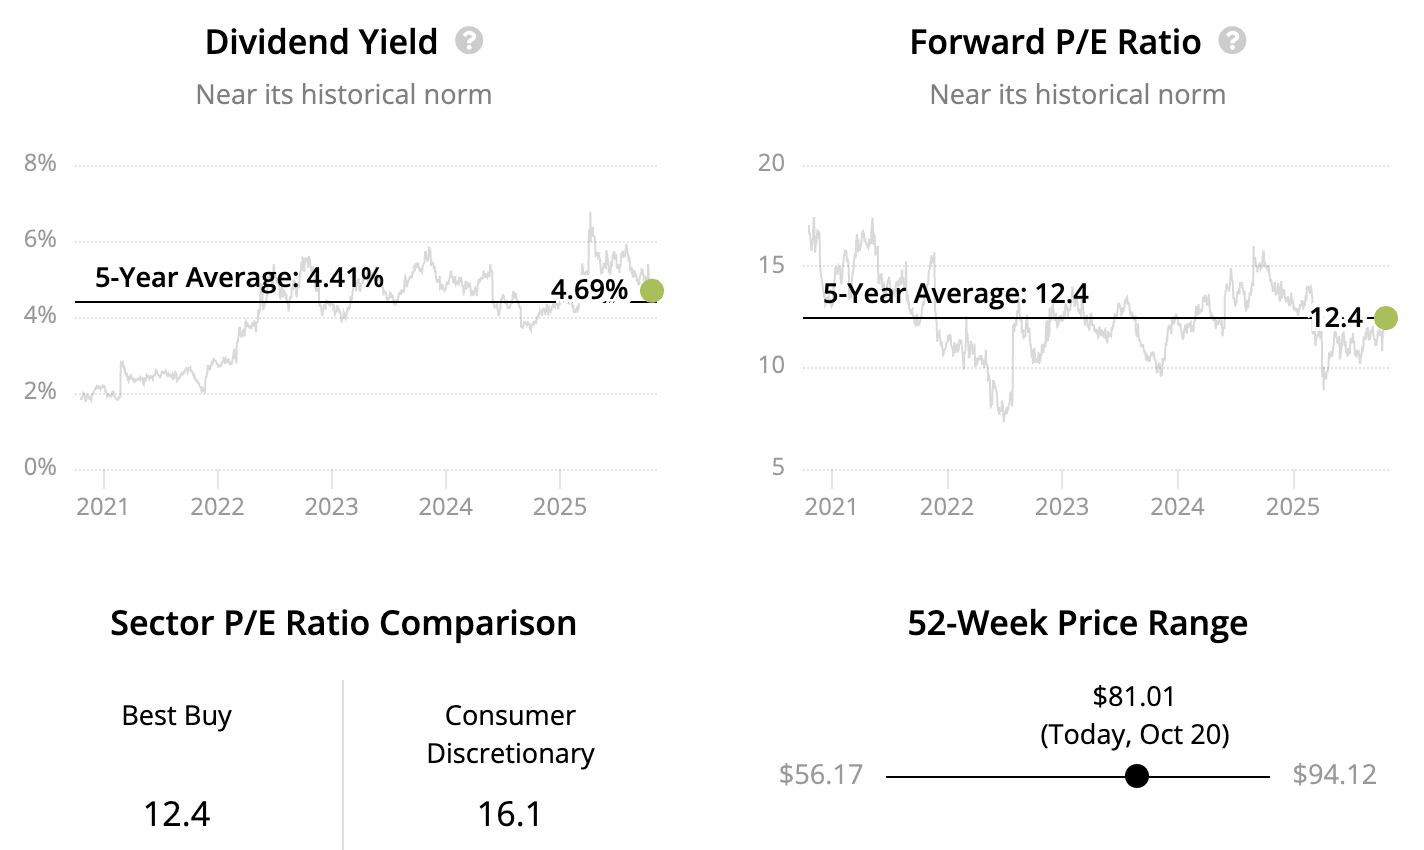1424x850 pixels.
Task: Click the Sector P/E Ratio Comparison heading
Action: 343,623
